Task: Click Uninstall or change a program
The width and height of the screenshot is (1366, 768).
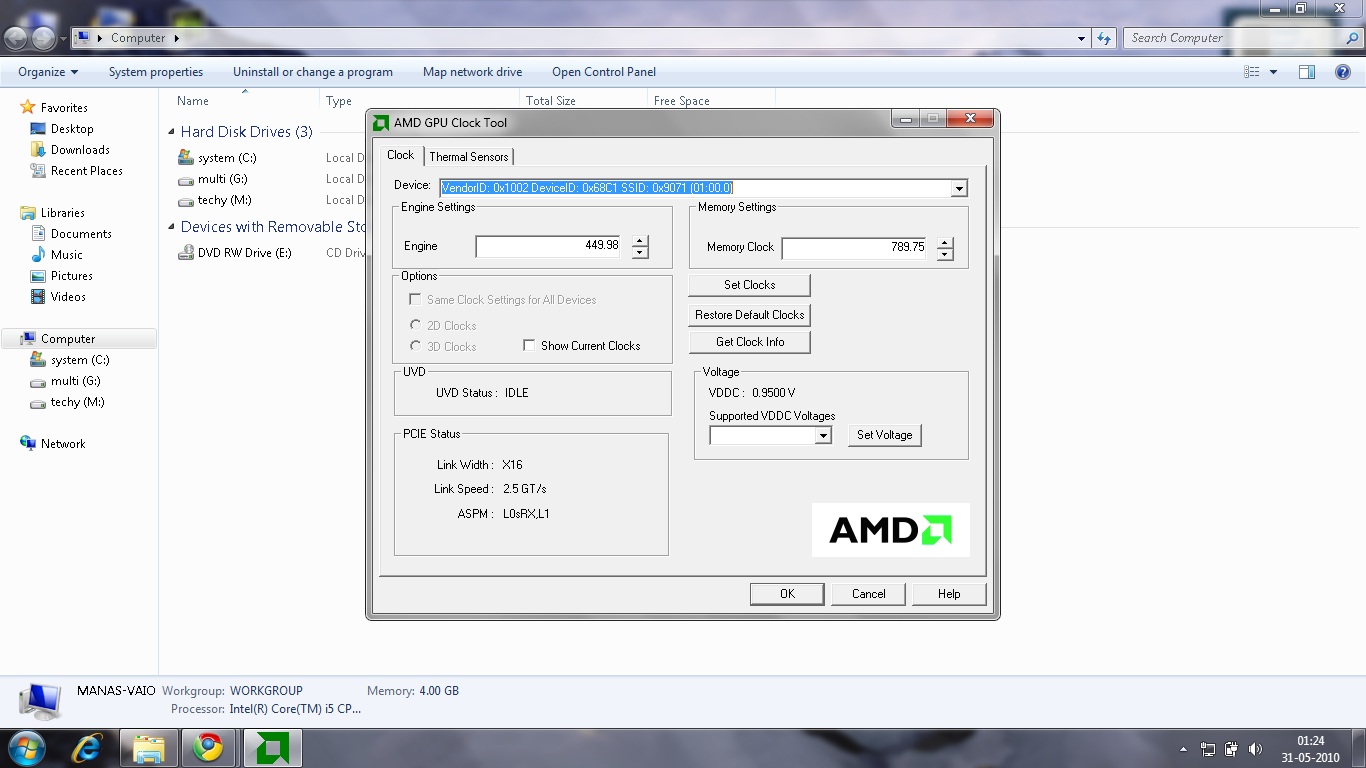Action: click(313, 72)
